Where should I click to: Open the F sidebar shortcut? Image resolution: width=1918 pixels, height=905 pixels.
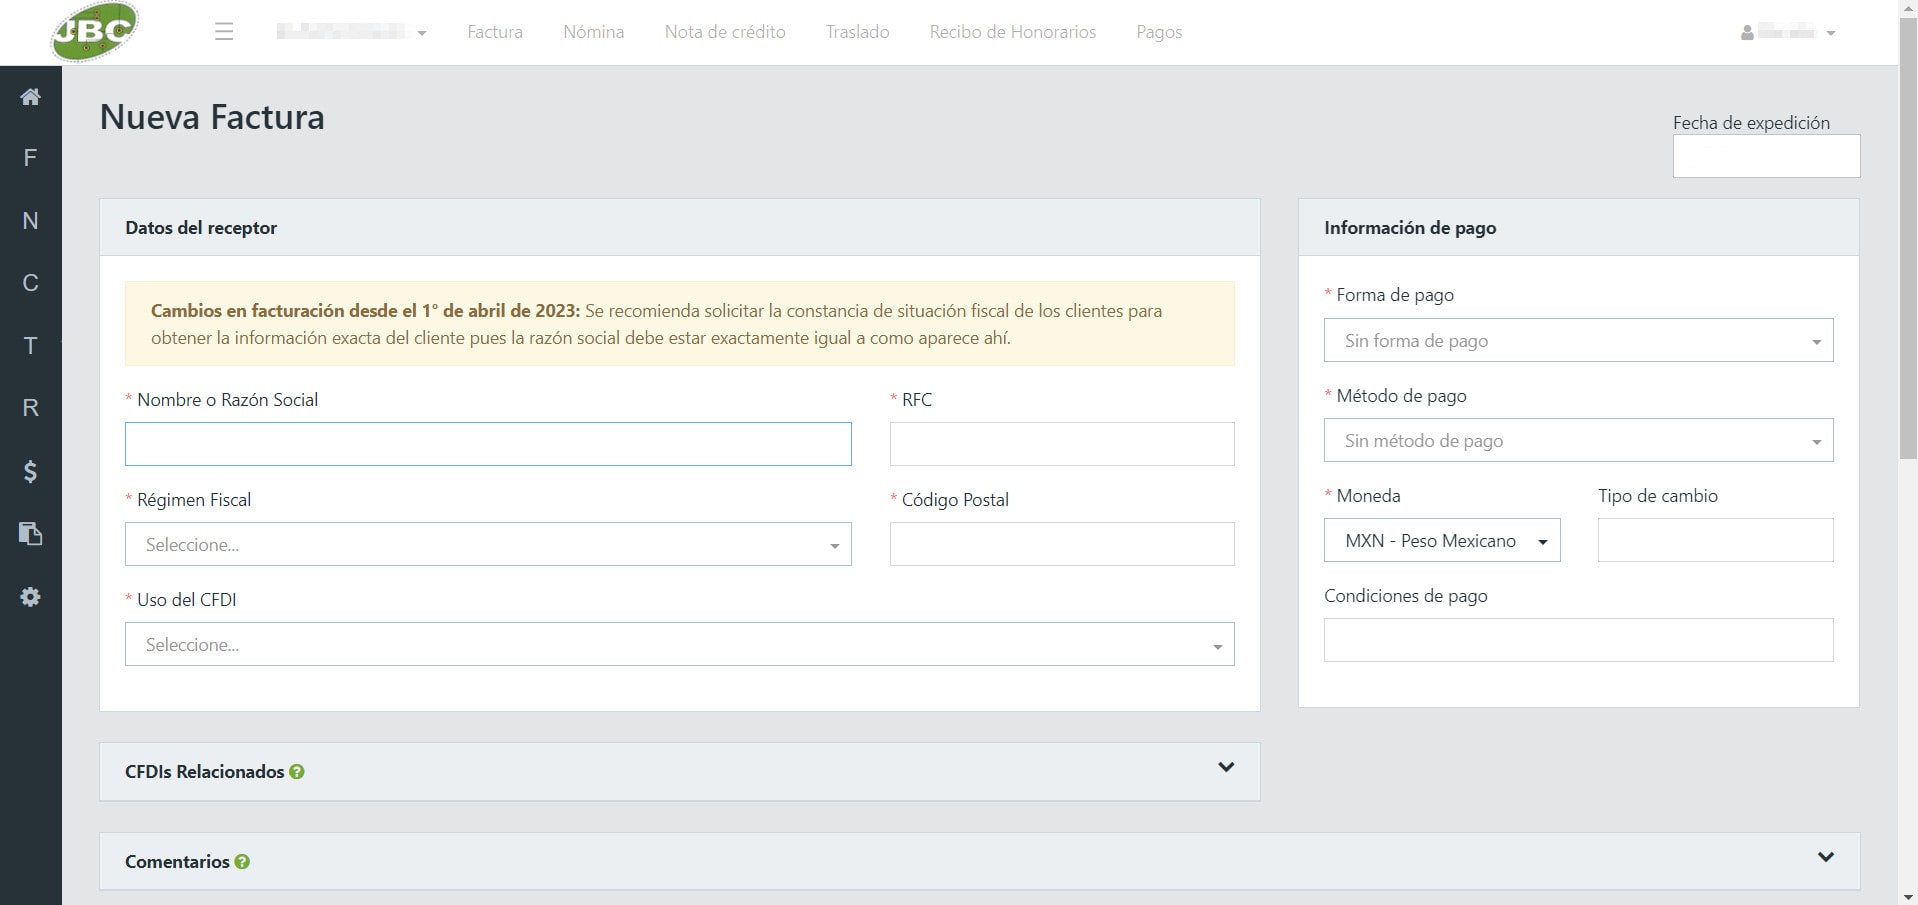click(31, 158)
